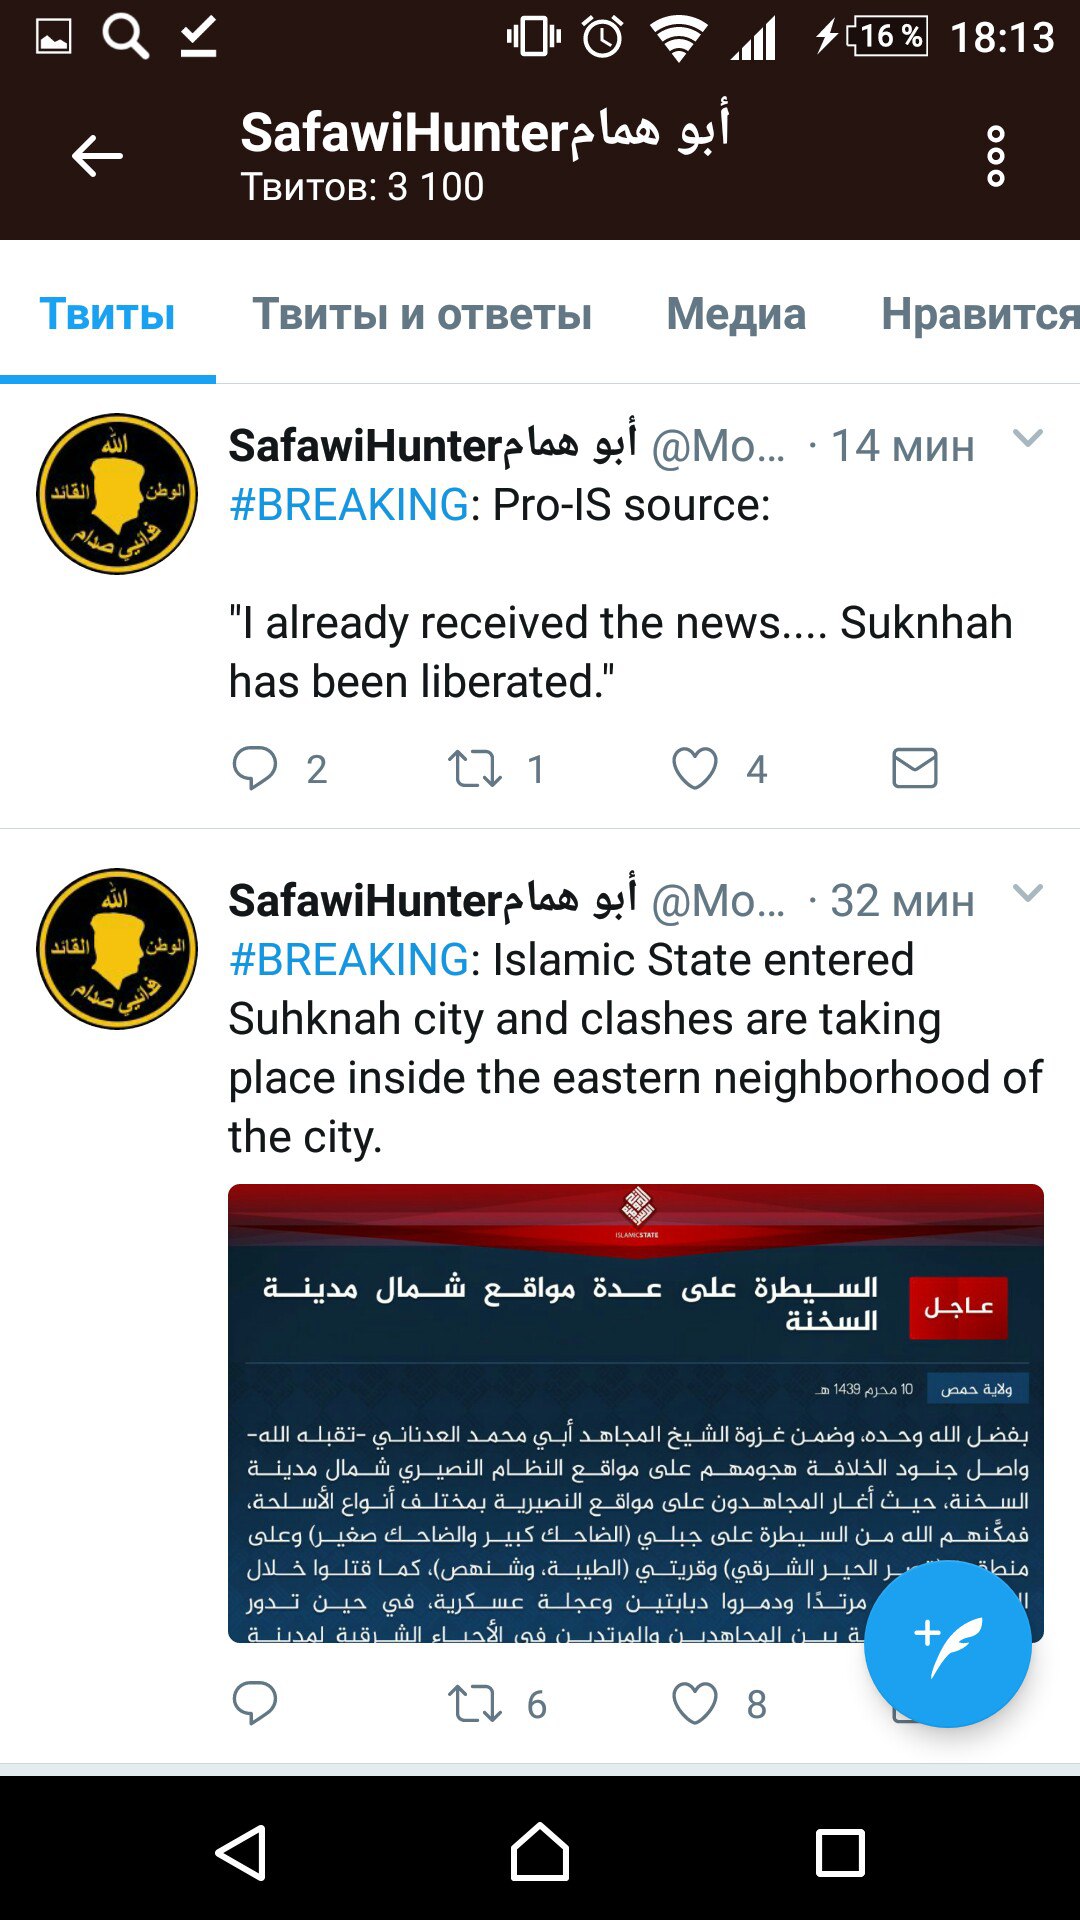This screenshot has width=1080, height=1920.
Task: Share first tweet via direct message
Action: [914, 768]
